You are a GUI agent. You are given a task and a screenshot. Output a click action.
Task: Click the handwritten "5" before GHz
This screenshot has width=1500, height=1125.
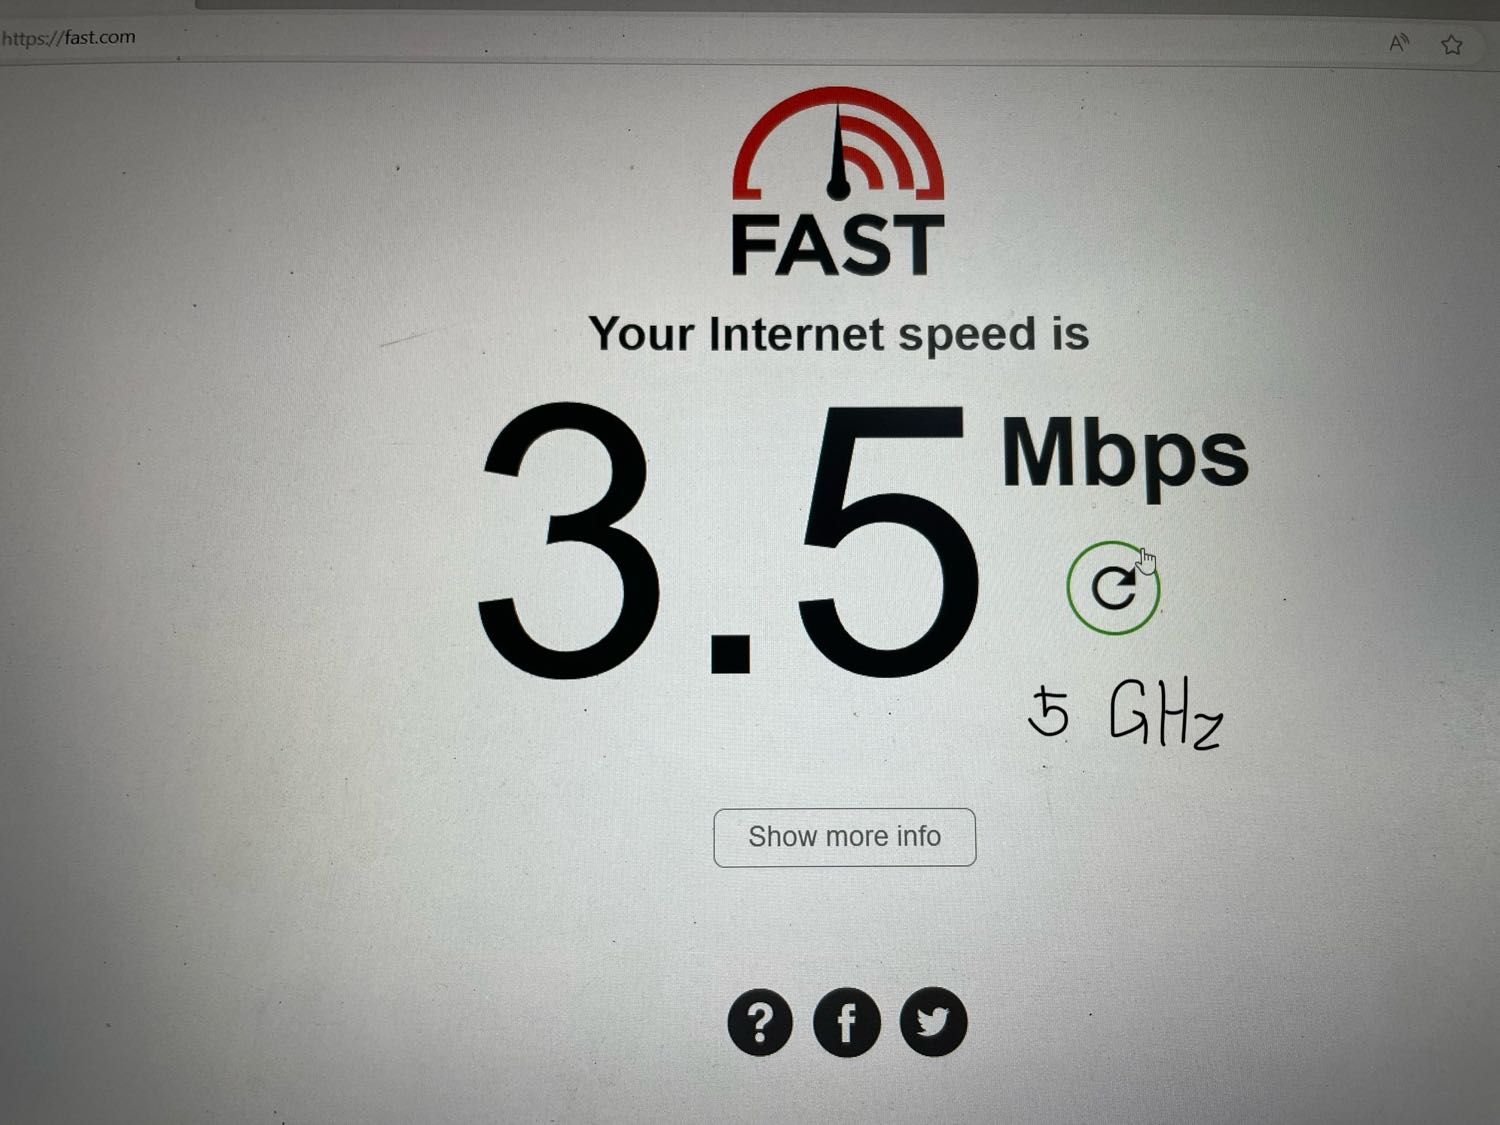[1049, 712]
